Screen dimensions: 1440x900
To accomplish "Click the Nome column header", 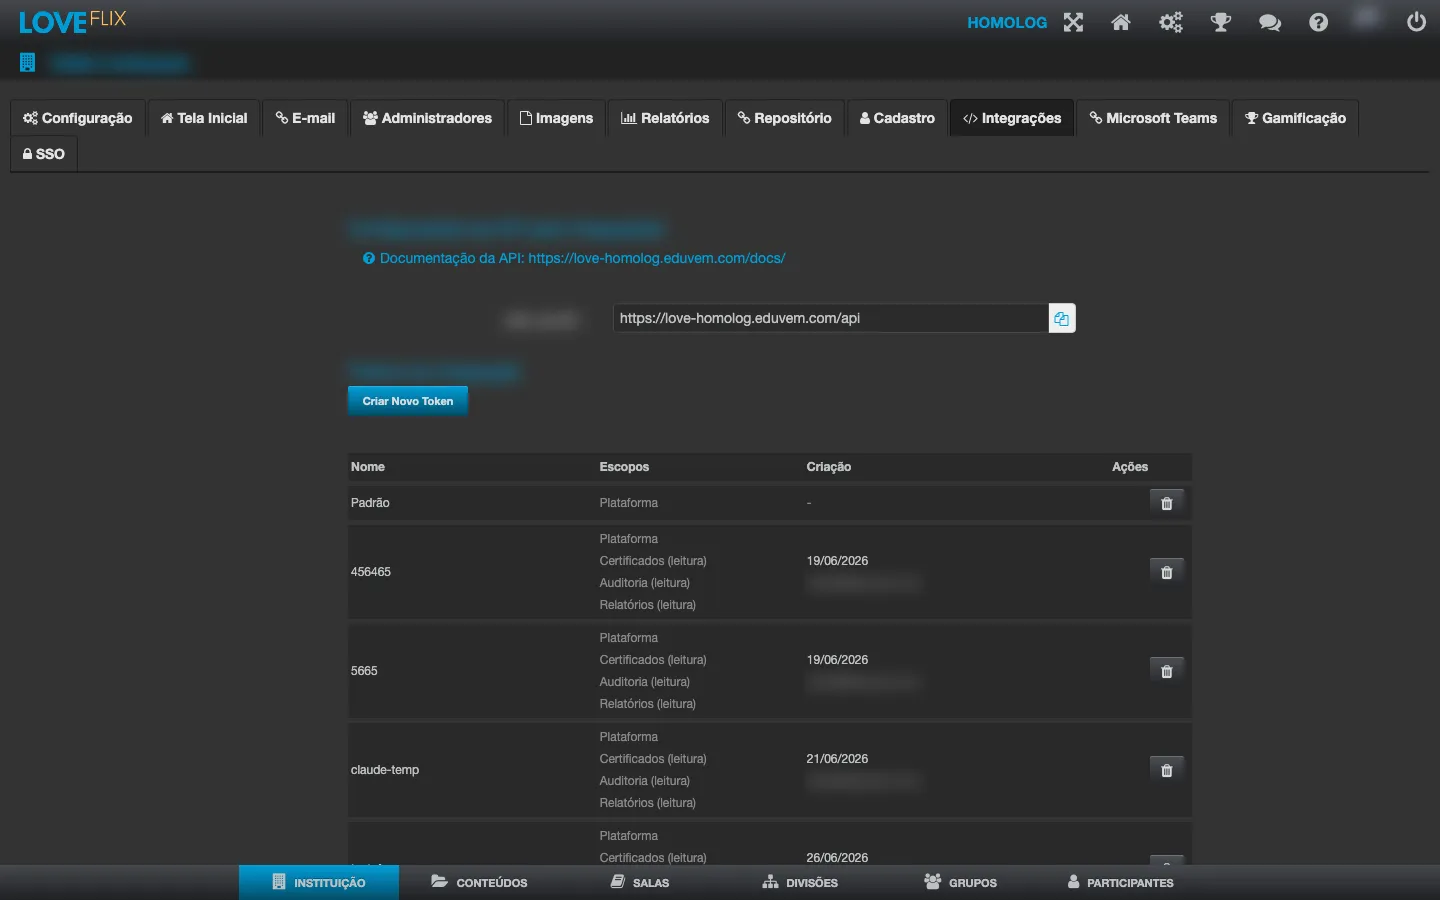I will (x=368, y=467).
